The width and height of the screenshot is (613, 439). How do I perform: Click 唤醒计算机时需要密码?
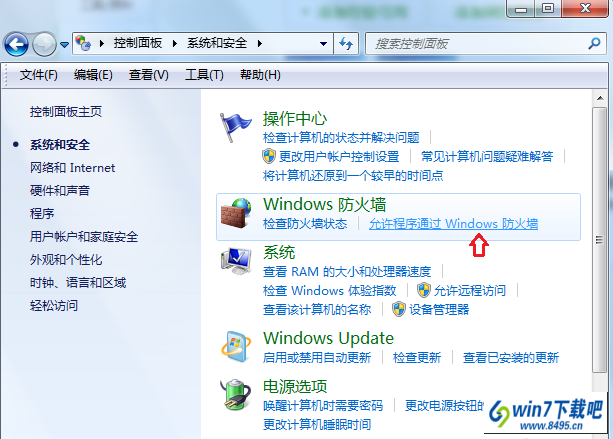[323, 406]
